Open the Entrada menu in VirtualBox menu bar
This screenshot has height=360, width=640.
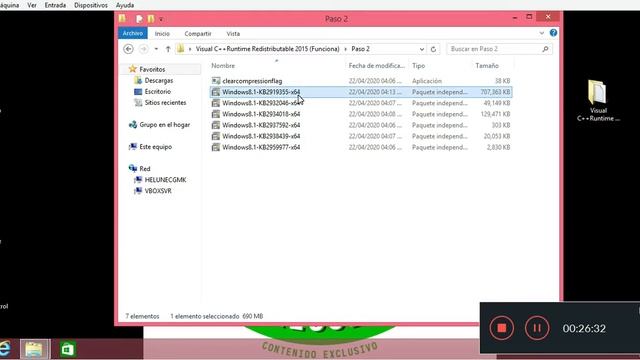click(55, 5)
